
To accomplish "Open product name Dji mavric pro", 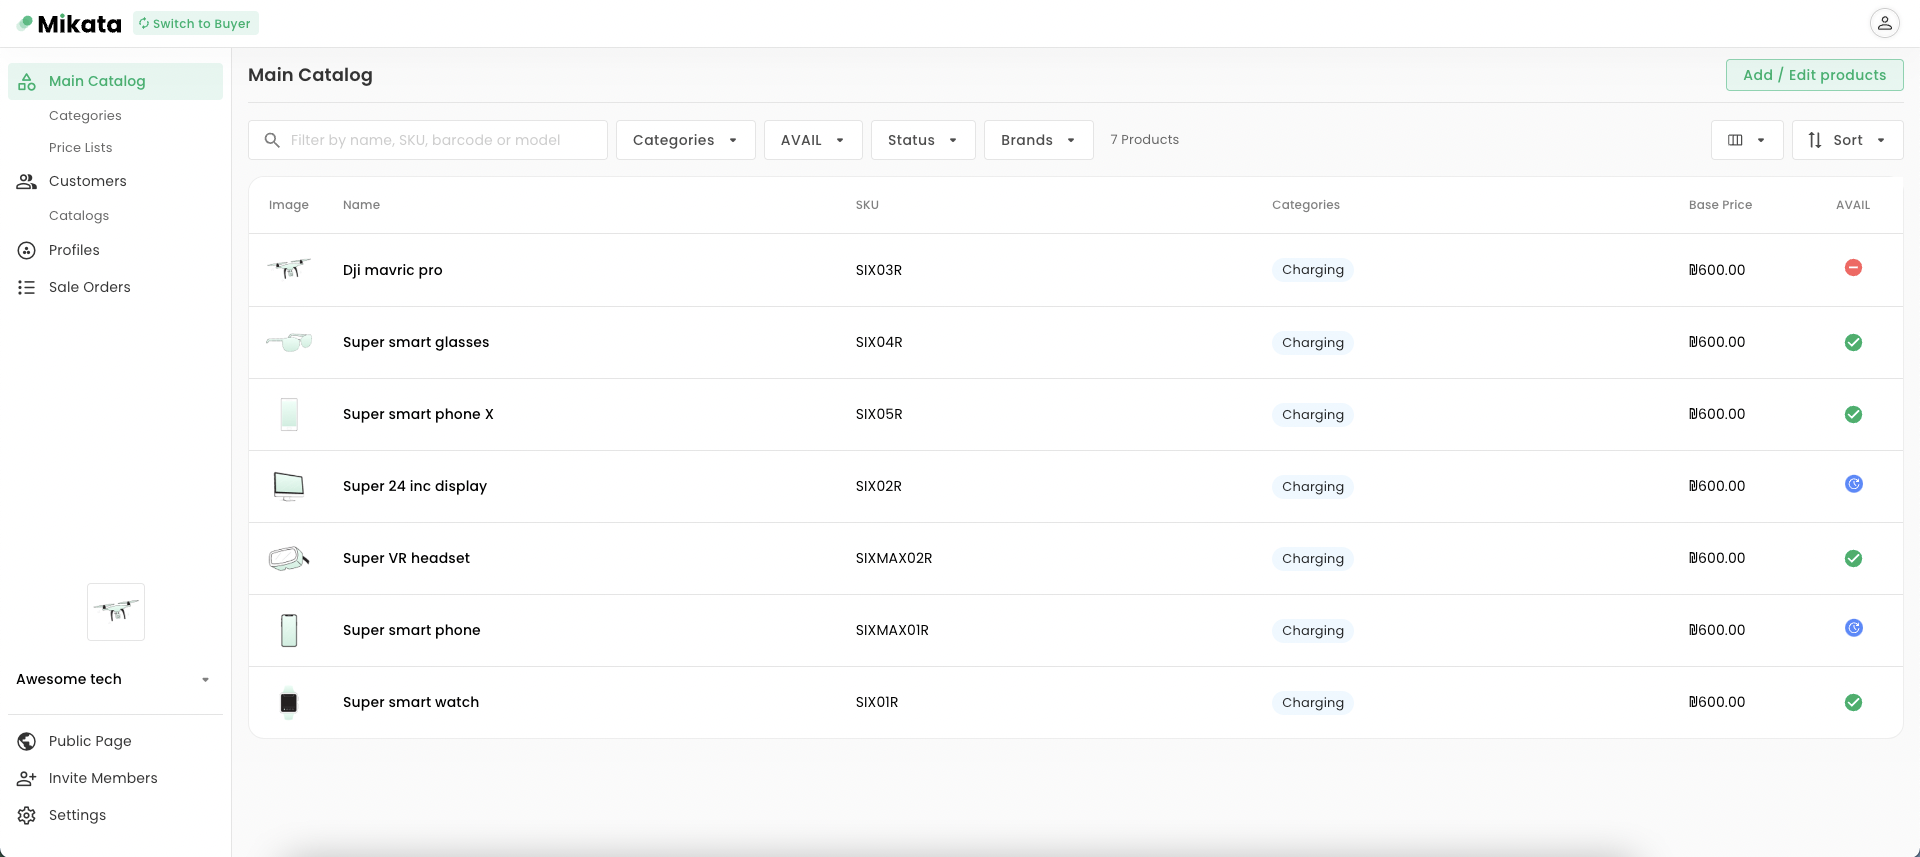I will point(393,270).
